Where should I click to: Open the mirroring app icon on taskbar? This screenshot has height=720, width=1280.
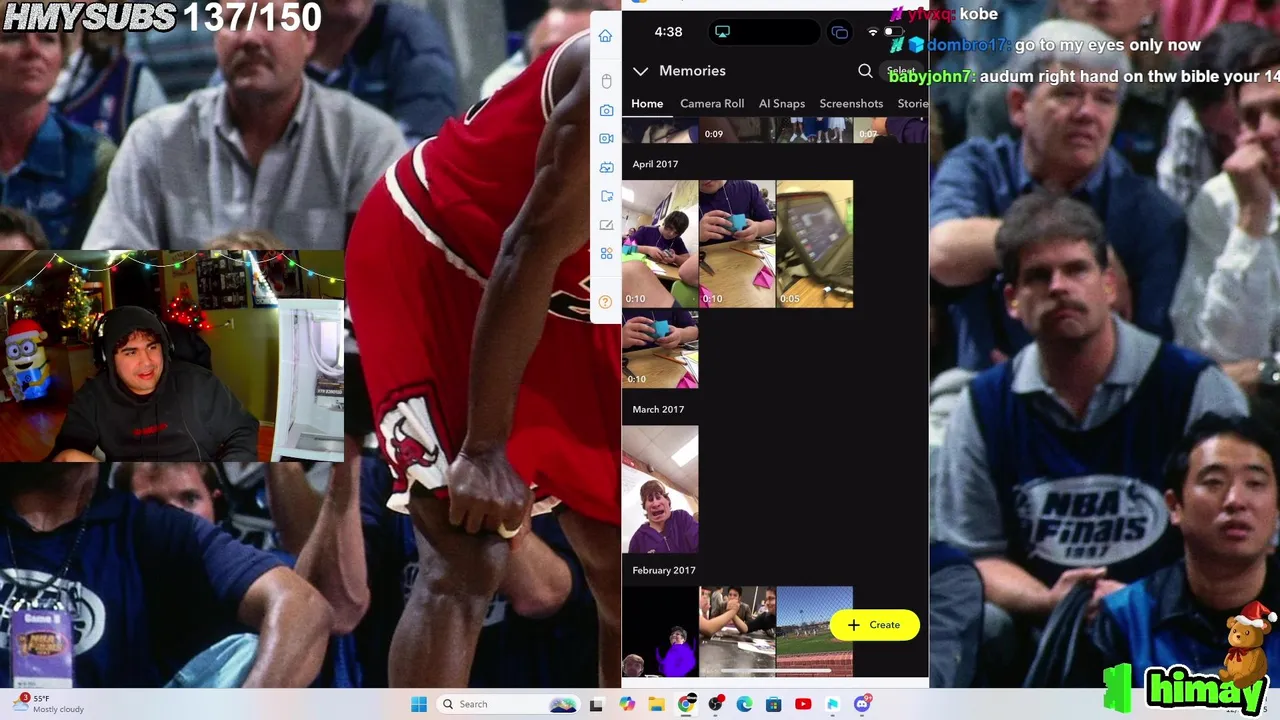click(x=832, y=704)
